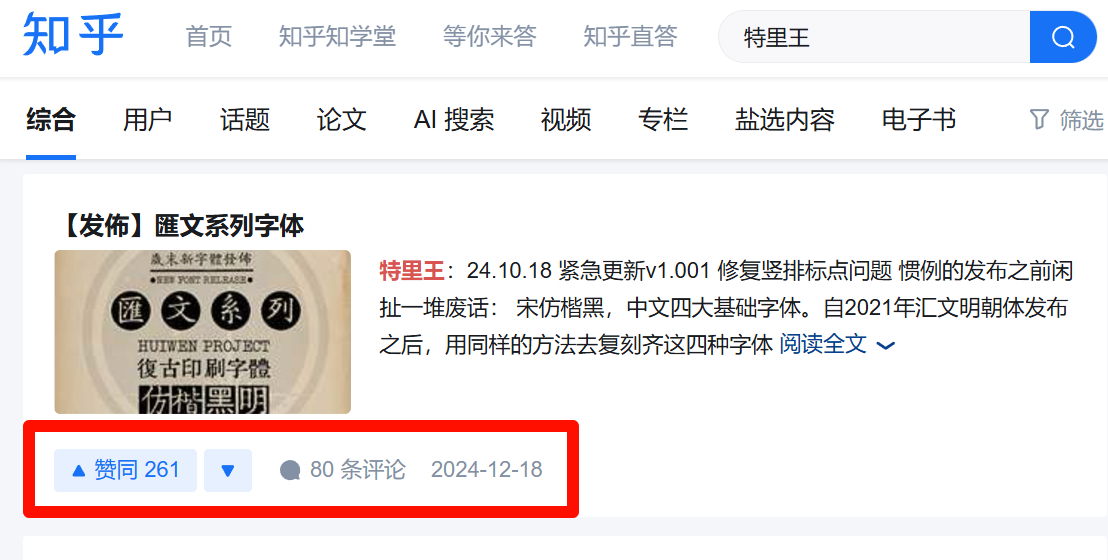Select the 专栏 tab
The height and width of the screenshot is (560, 1108).
pos(663,119)
